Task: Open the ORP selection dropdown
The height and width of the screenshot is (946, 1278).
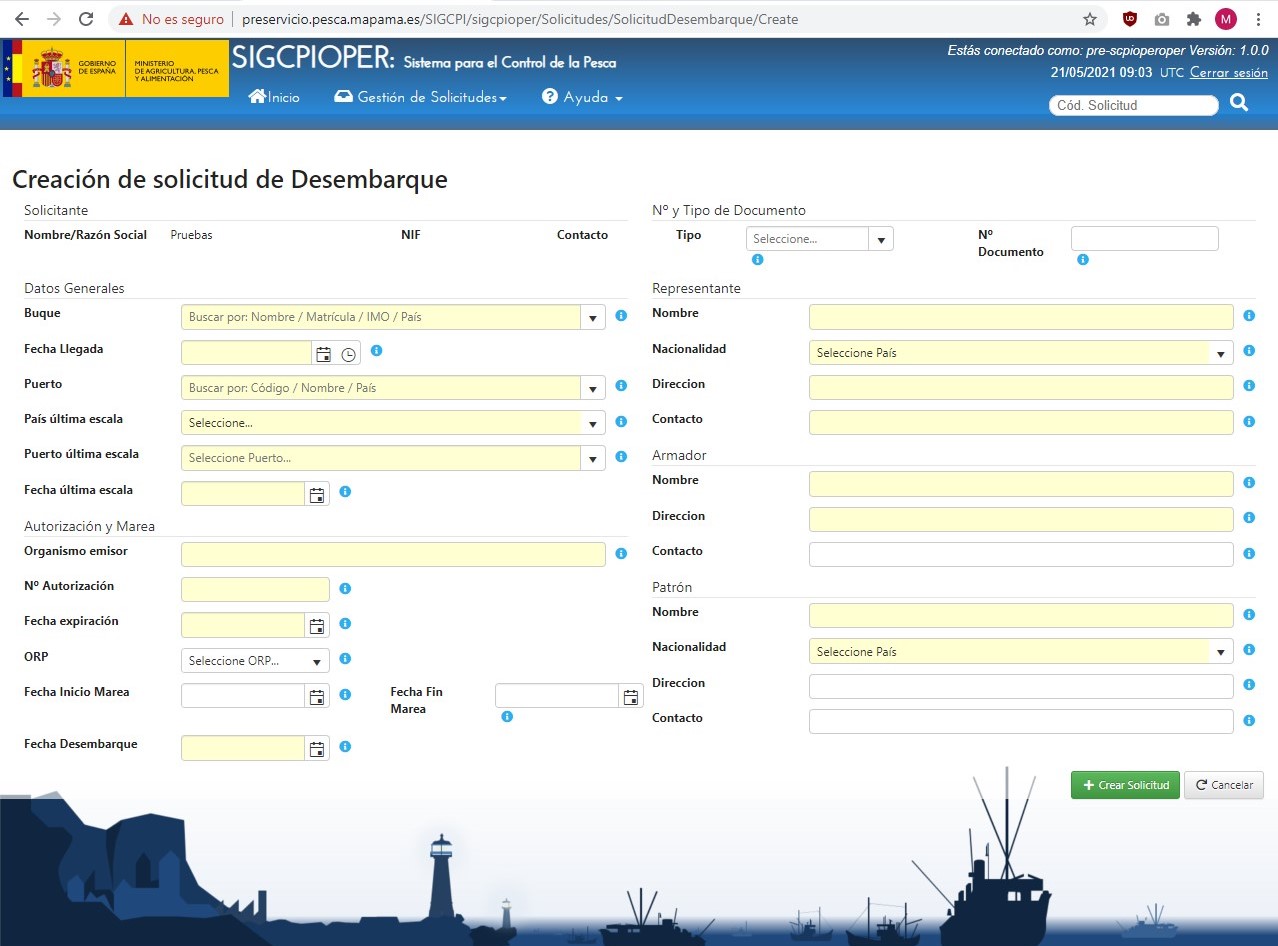Action: (x=317, y=661)
